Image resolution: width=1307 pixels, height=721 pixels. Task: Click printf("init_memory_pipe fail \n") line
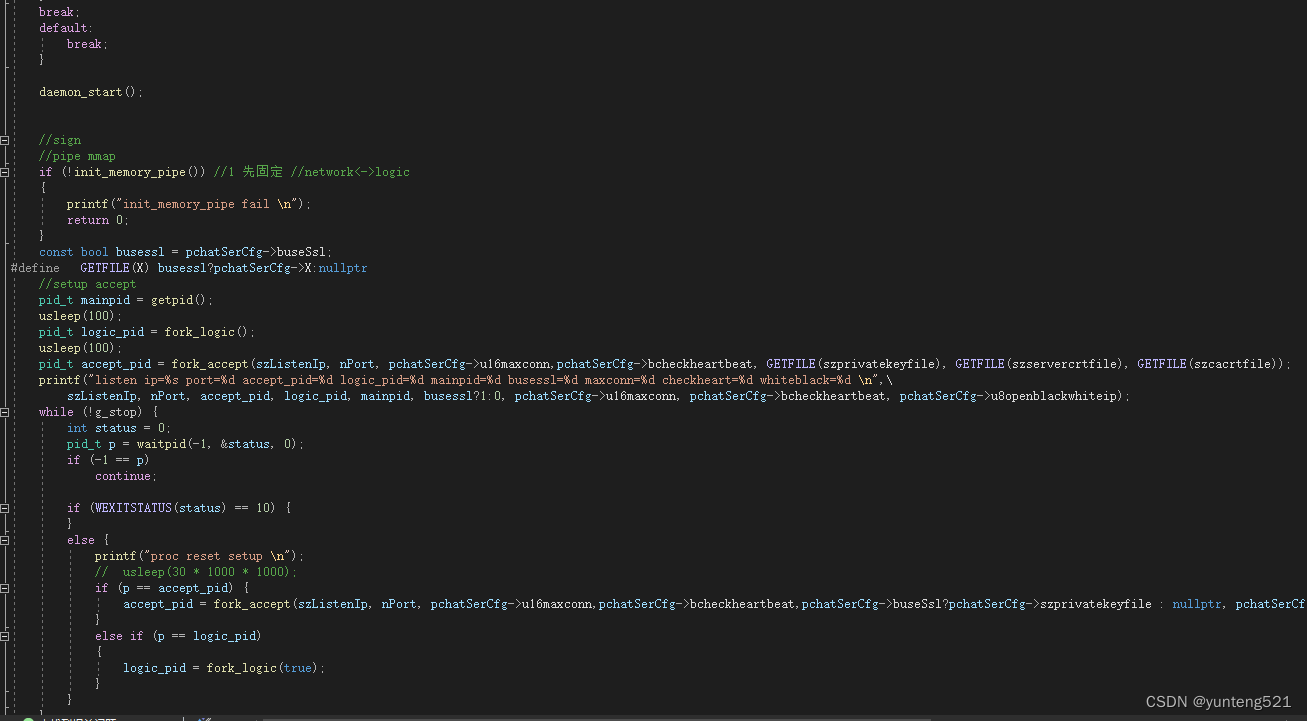coord(189,204)
